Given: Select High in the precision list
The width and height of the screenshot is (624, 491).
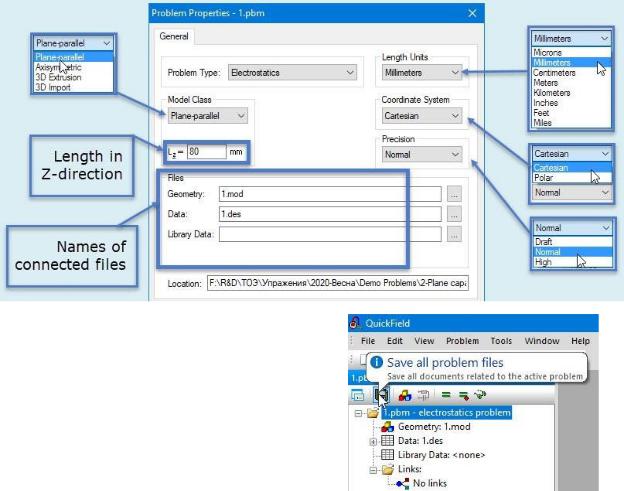Looking at the screenshot, I should (573, 262).
